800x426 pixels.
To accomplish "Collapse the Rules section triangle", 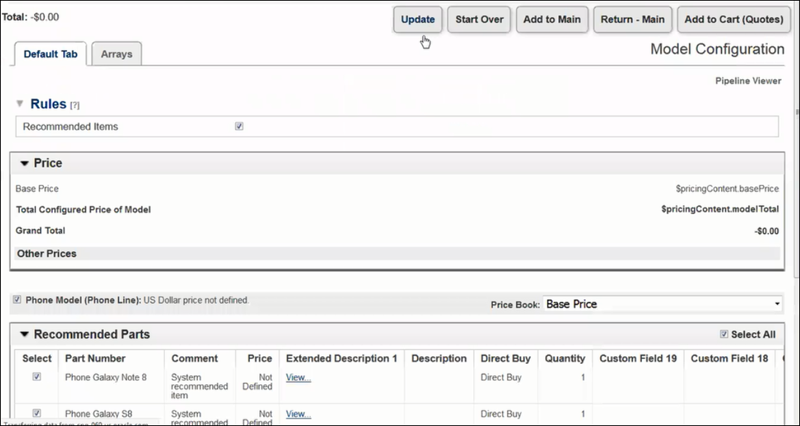I will (21, 104).
